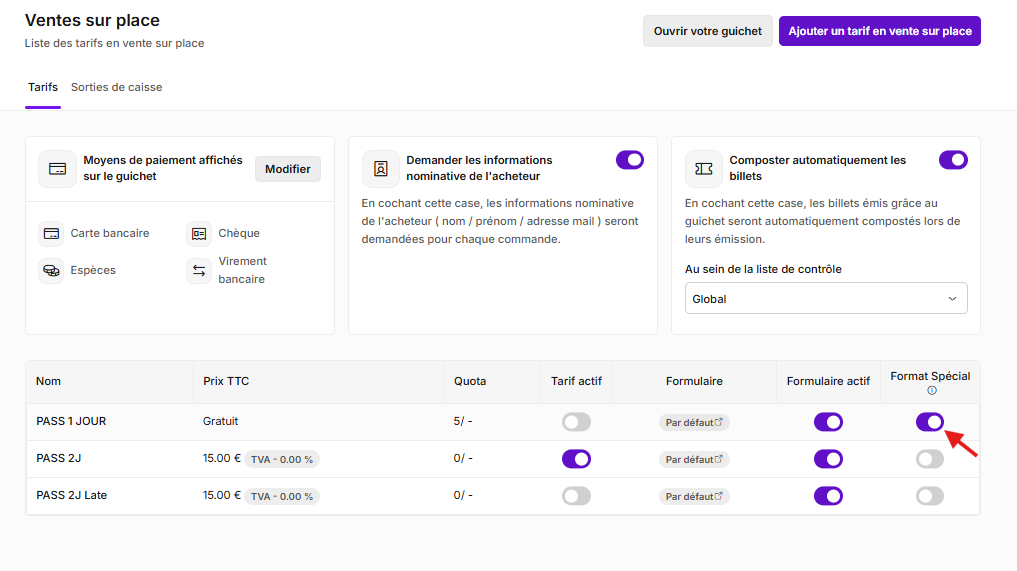Click the payment methods card icon
This screenshot has width=1017, height=571.
coord(57,169)
